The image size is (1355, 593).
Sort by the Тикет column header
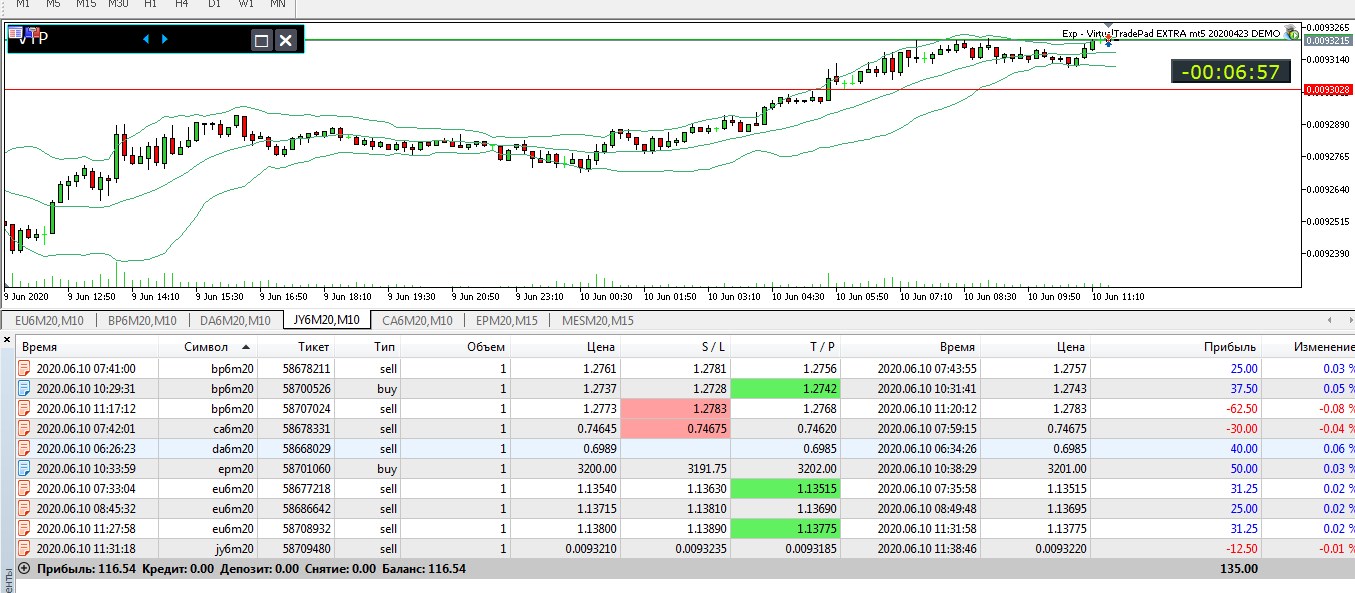point(296,347)
